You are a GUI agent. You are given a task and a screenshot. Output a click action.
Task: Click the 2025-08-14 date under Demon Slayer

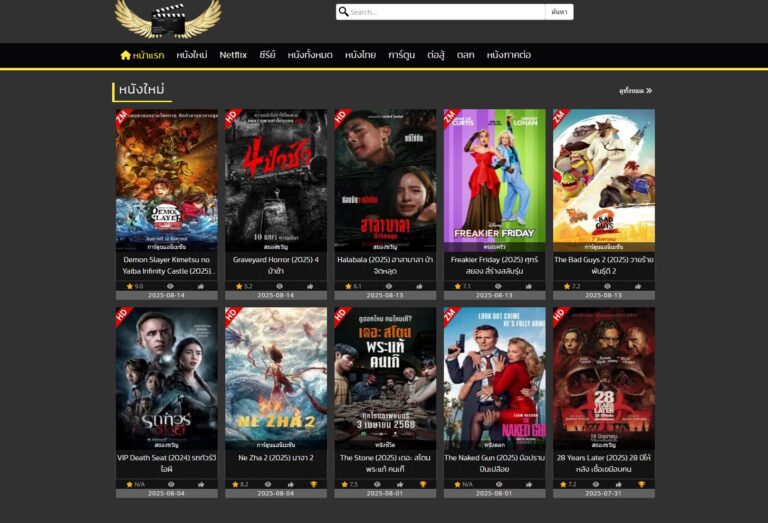click(x=167, y=295)
